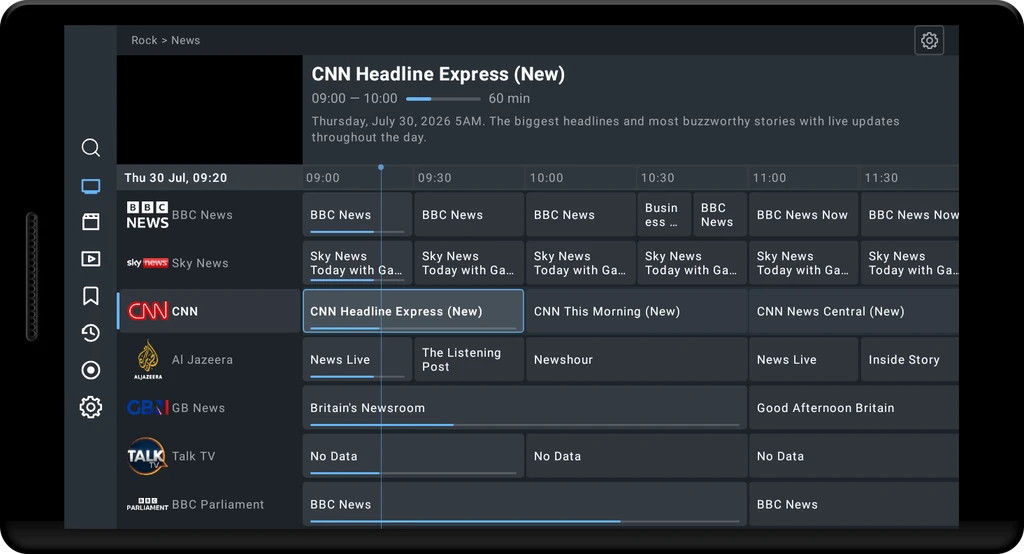
Task: Select CNN News Central (New) program
Action: point(854,311)
